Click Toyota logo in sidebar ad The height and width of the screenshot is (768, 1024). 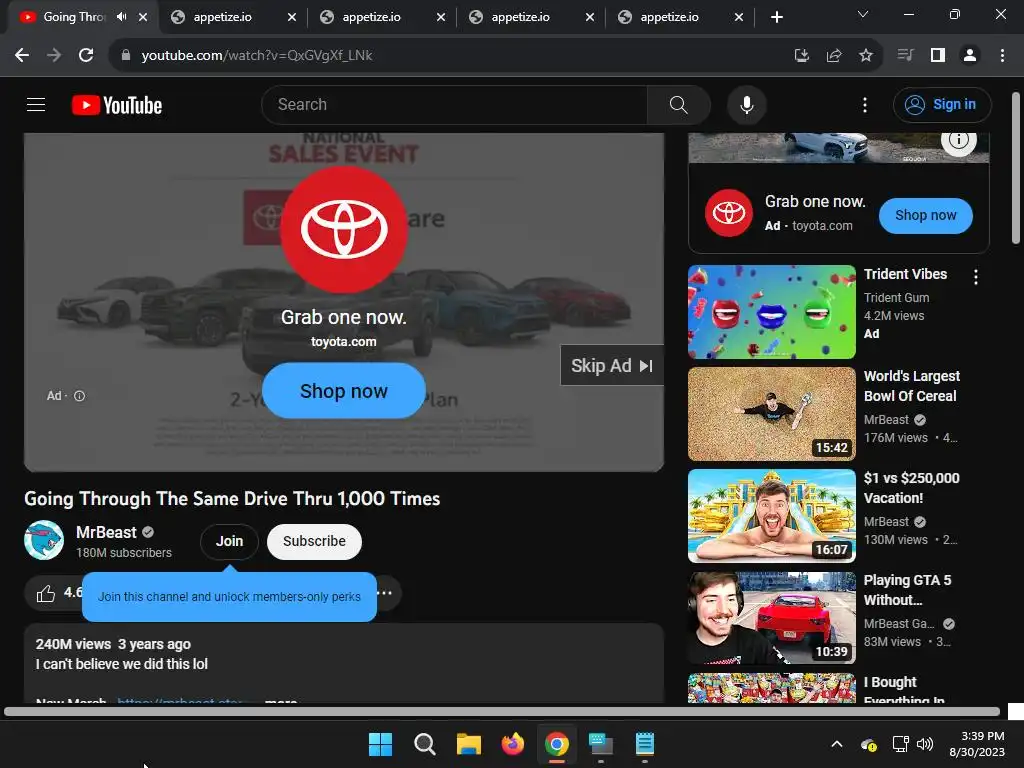coord(729,213)
